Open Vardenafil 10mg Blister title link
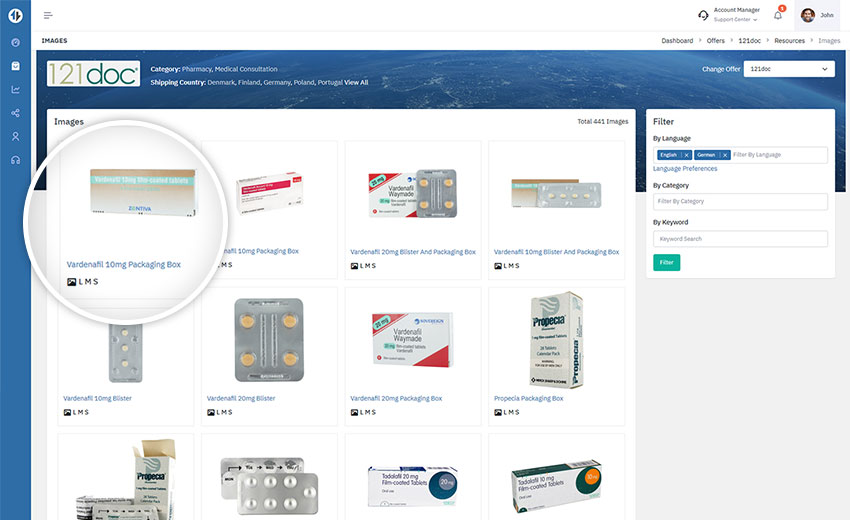The height and width of the screenshot is (520, 850). click(97, 398)
